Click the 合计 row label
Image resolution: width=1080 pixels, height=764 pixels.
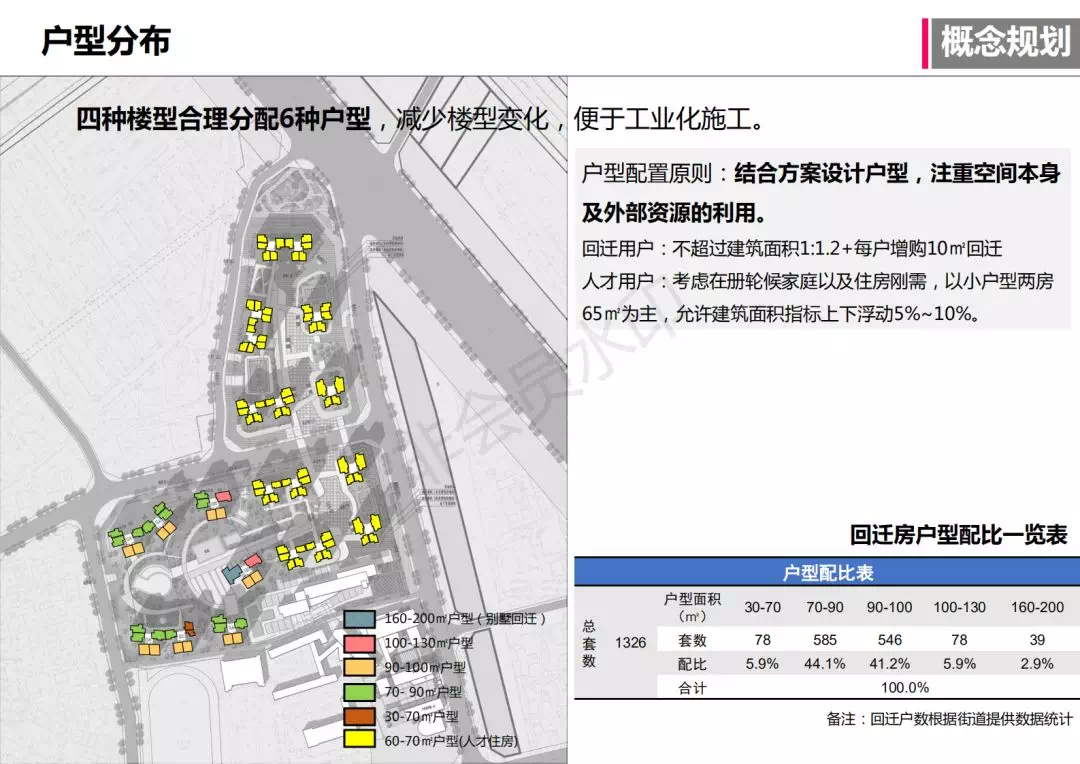click(692, 688)
